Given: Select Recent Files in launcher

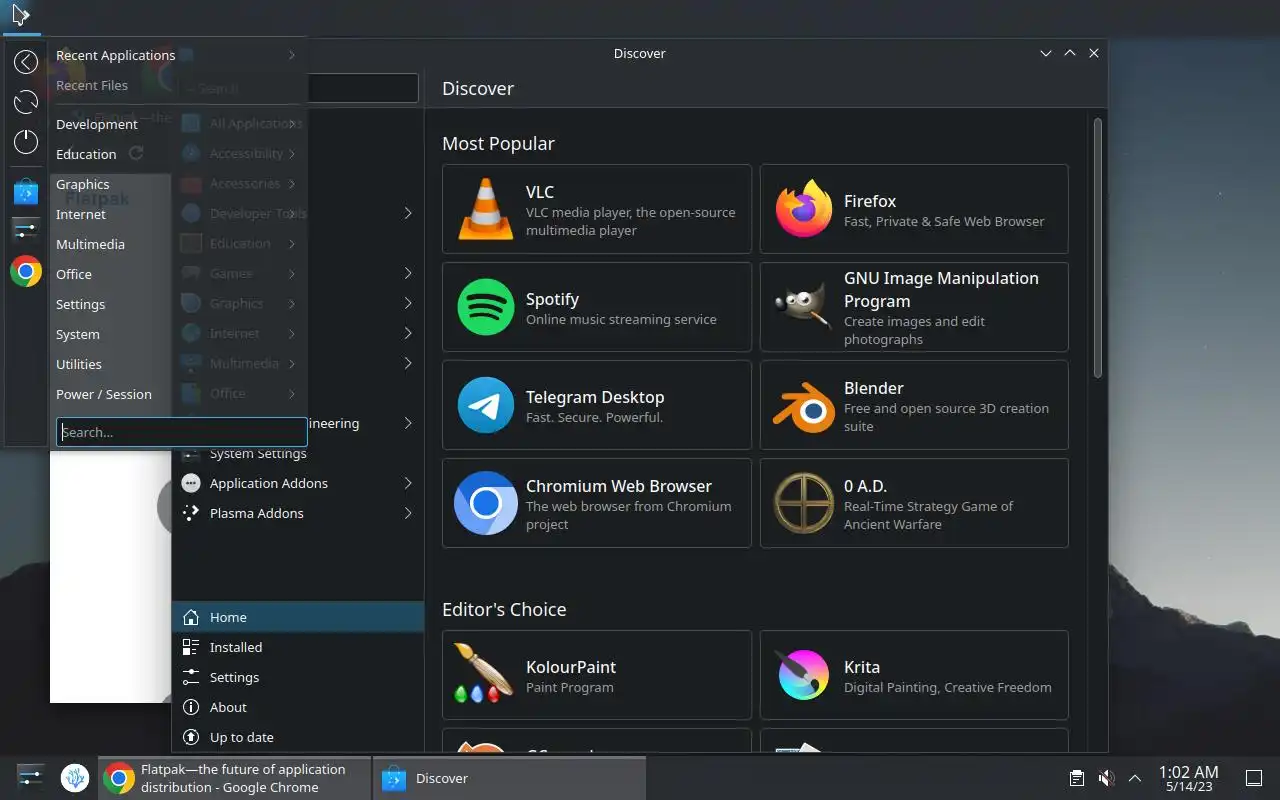Looking at the screenshot, I should click(92, 85).
